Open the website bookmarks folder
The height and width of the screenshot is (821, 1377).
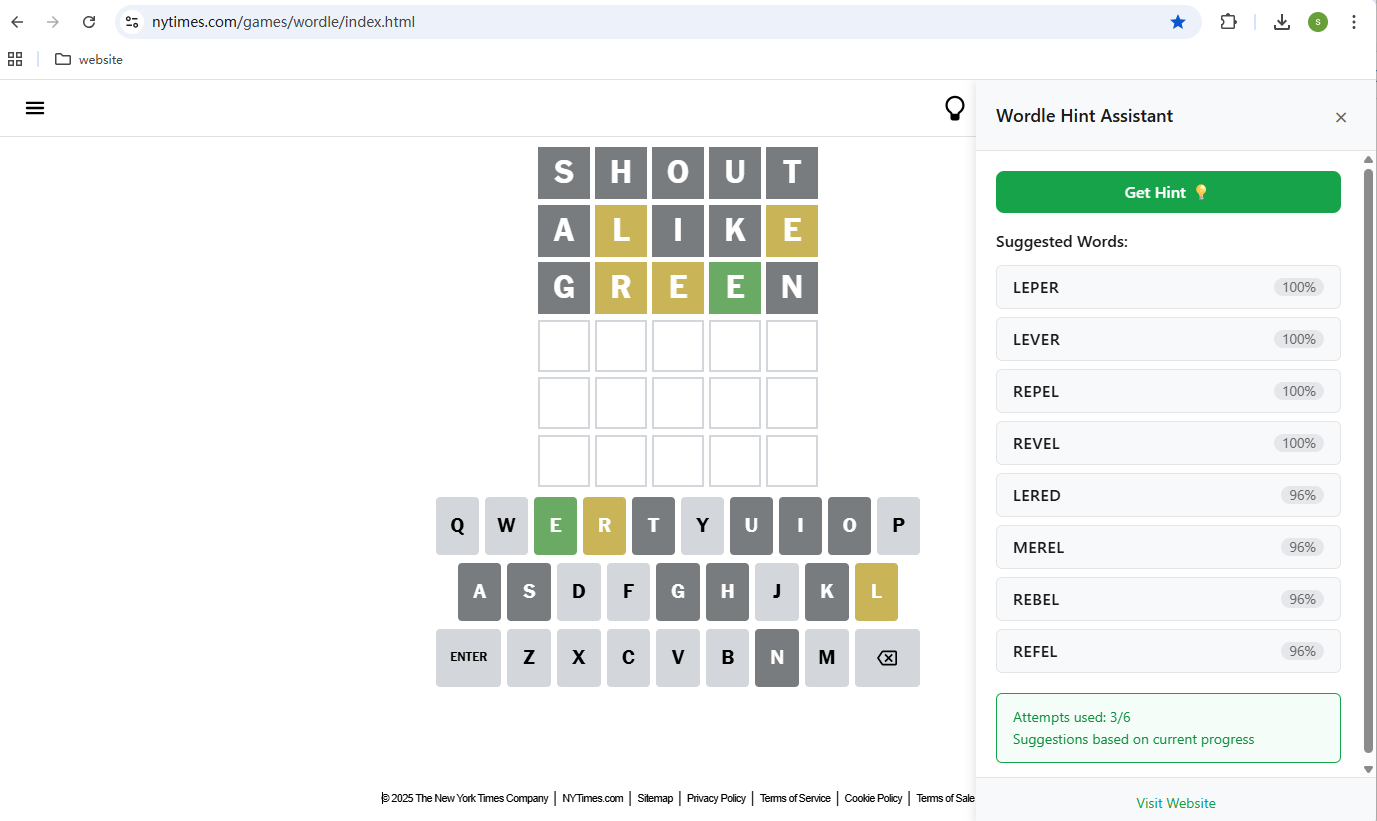pyautogui.click(x=89, y=59)
